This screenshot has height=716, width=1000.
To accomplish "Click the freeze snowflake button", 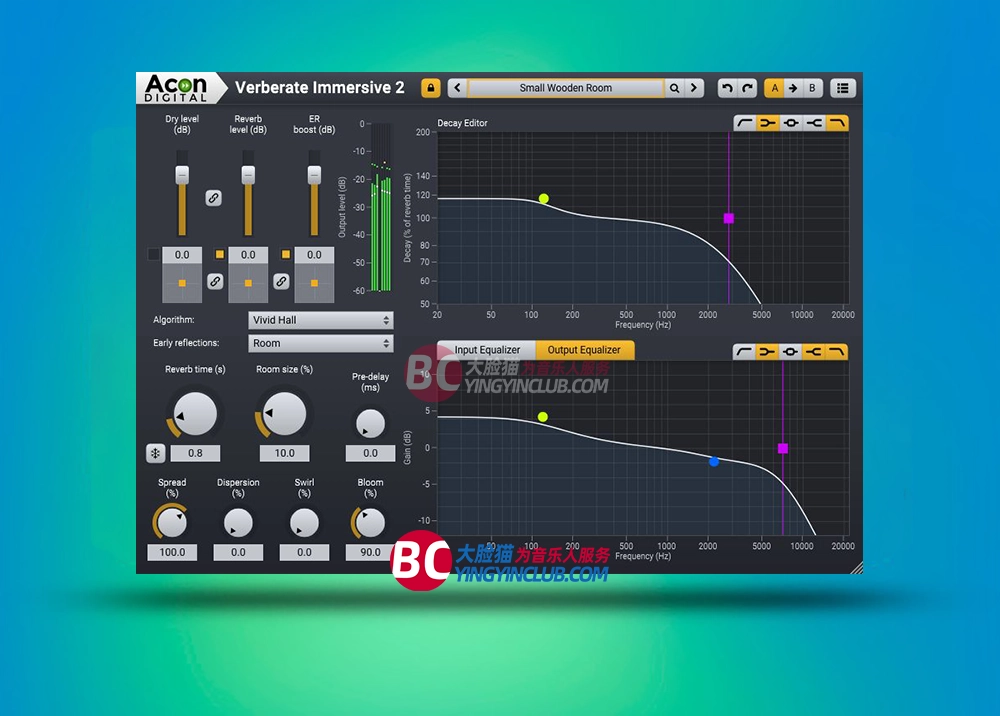I will click(156, 453).
